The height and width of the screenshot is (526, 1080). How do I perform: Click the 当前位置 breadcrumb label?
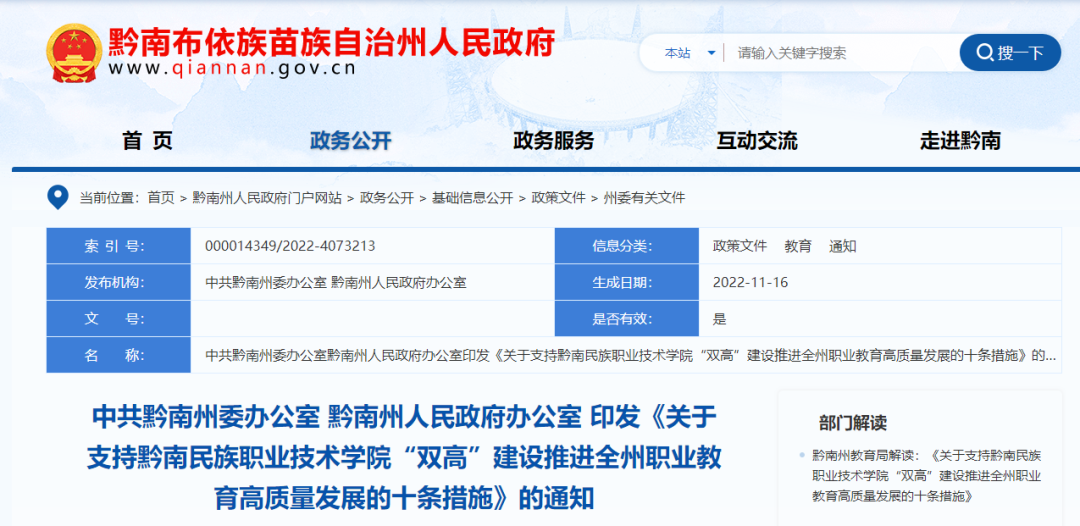[x=107, y=198]
